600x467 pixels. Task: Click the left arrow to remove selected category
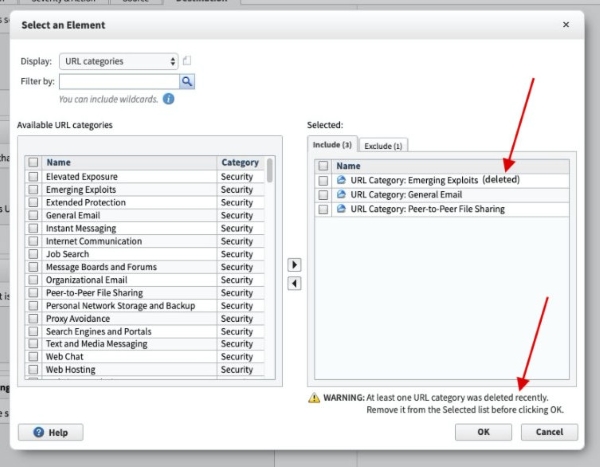(x=294, y=283)
